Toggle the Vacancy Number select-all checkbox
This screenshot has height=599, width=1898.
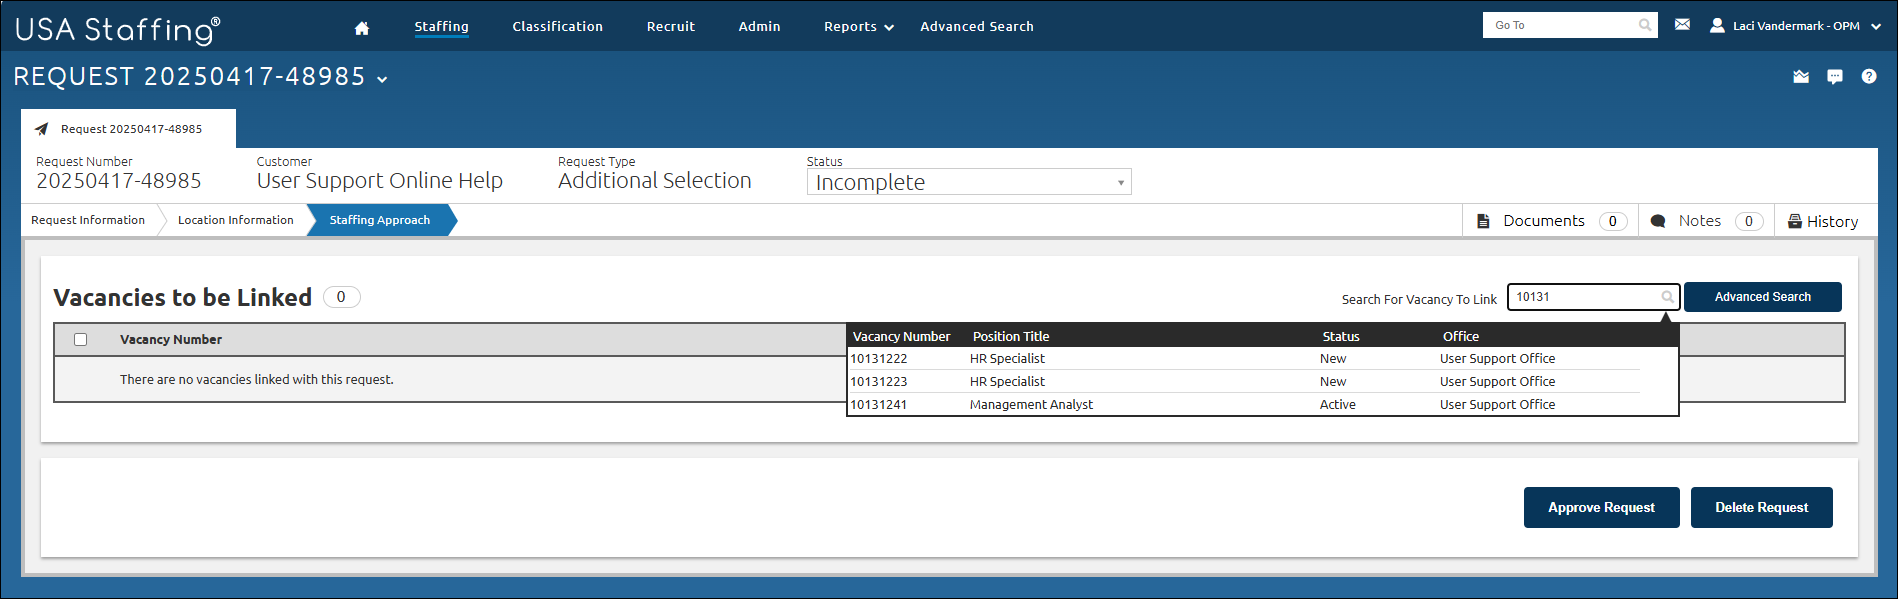(81, 340)
